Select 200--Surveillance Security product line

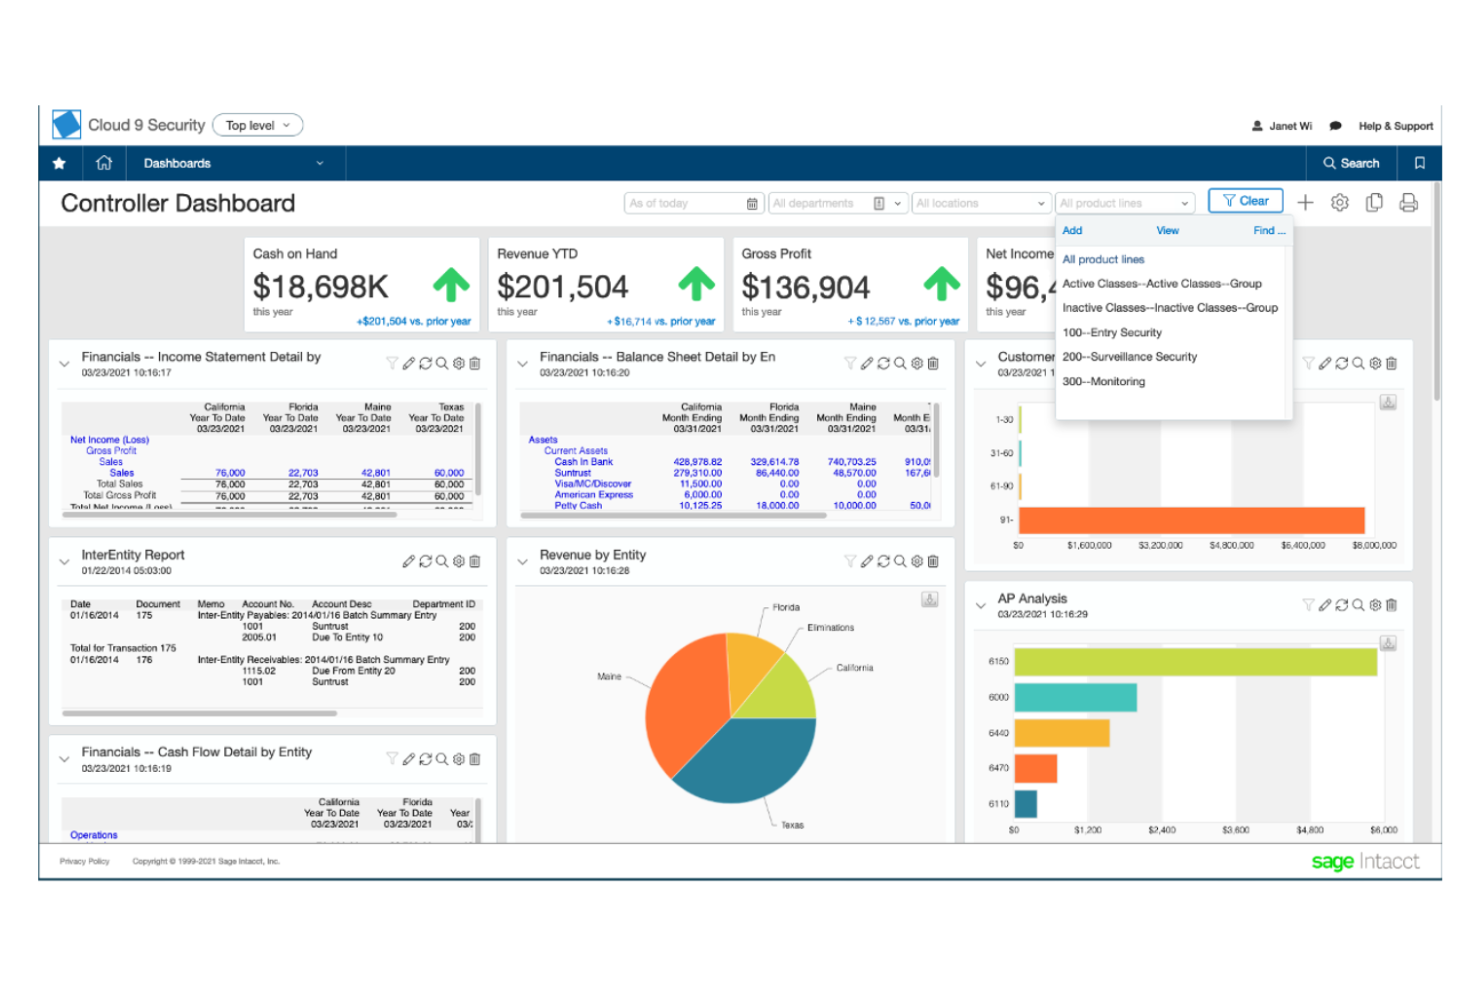[x=1130, y=356]
